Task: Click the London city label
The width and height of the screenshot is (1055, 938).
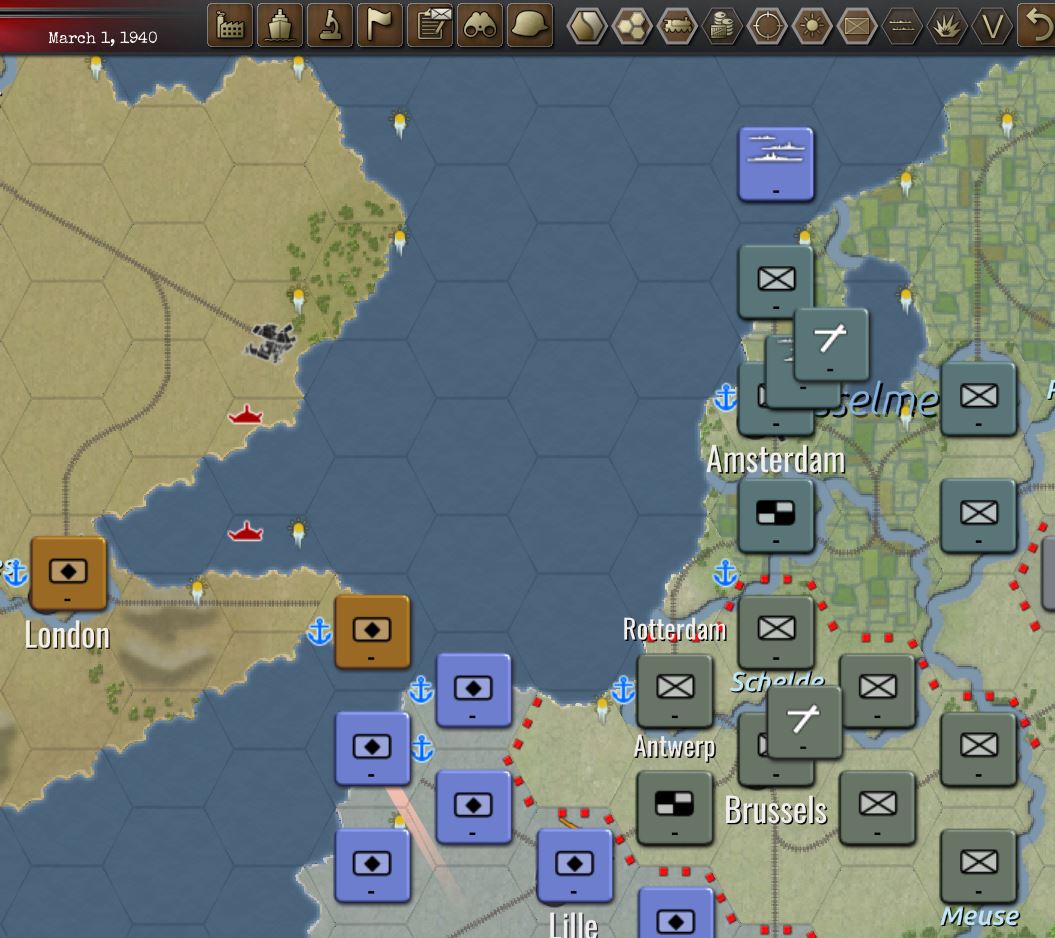Action: pos(67,636)
